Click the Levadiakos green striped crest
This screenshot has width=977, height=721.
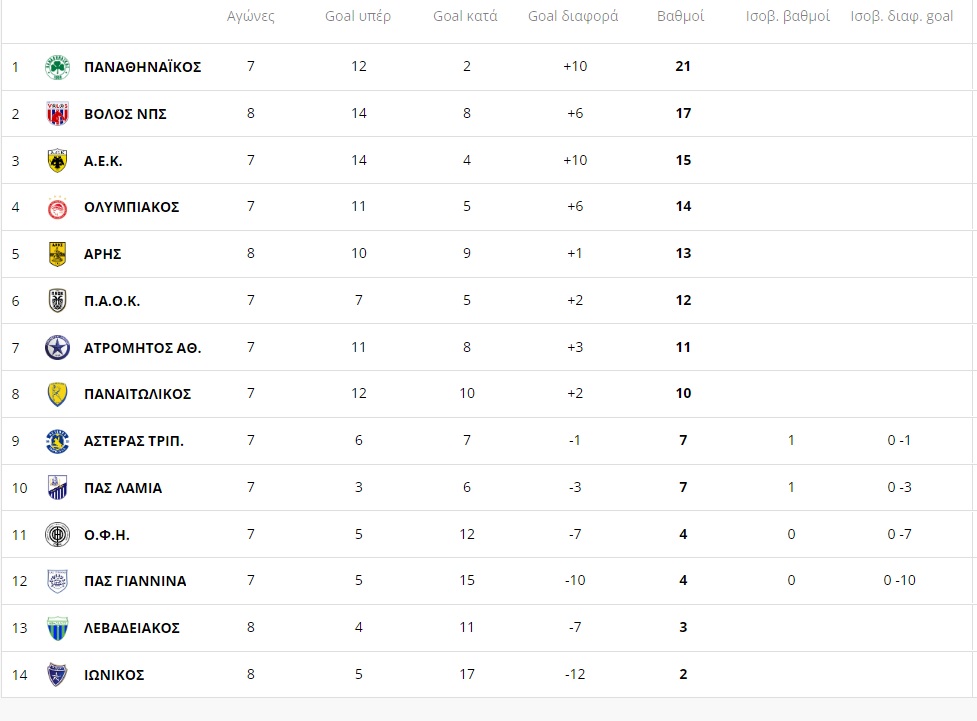coord(57,628)
